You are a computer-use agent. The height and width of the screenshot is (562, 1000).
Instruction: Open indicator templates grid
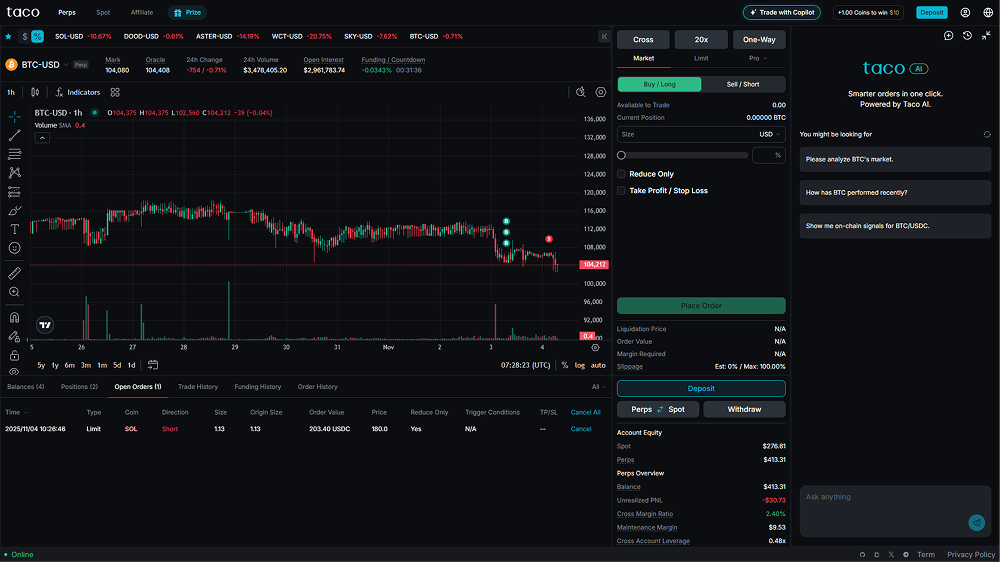pyautogui.click(x=115, y=92)
